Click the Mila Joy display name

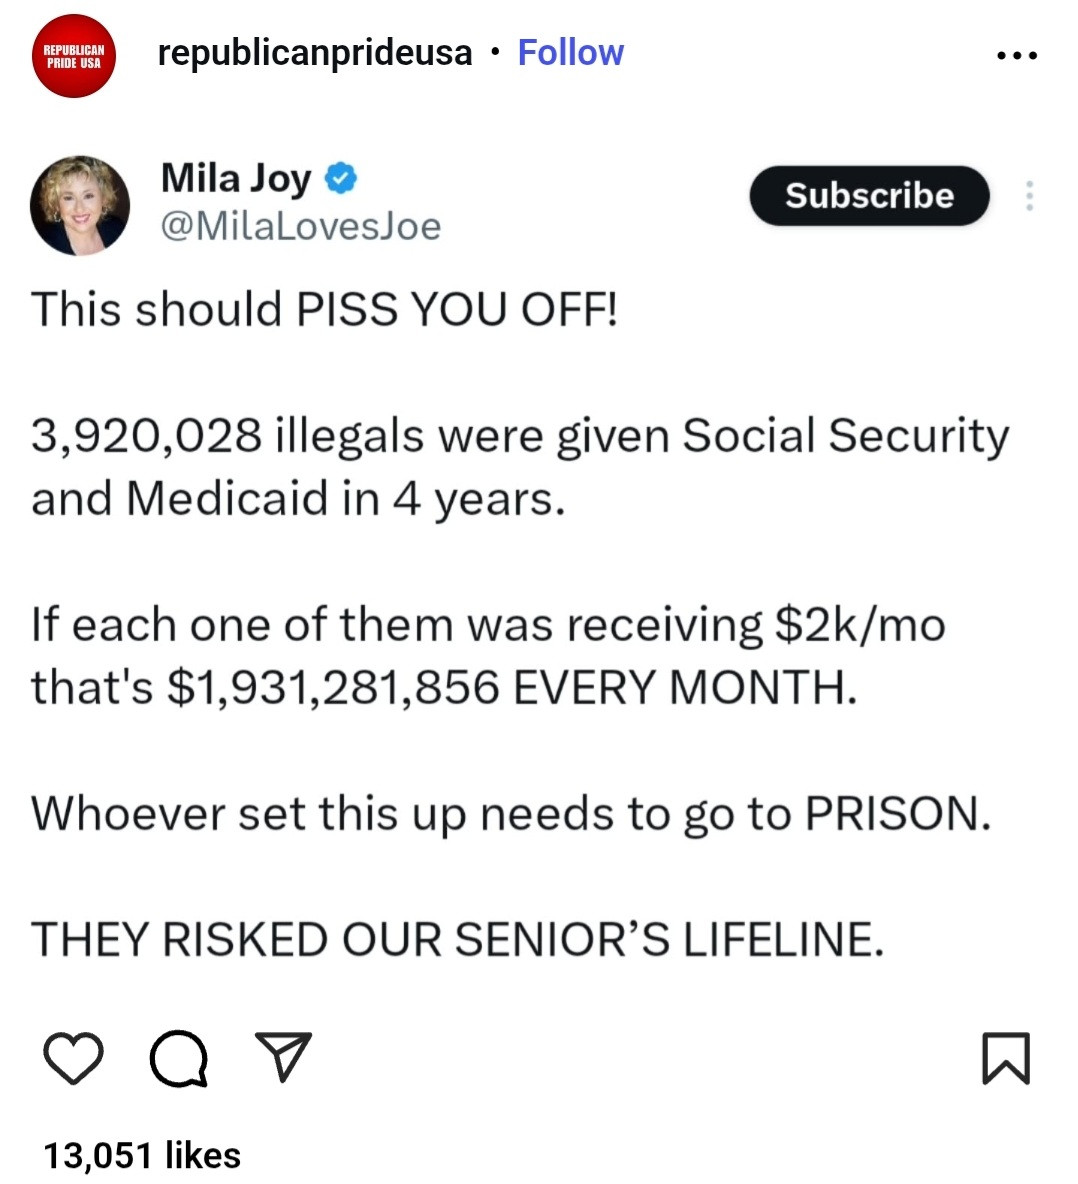pyautogui.click(x=236, y=179)
